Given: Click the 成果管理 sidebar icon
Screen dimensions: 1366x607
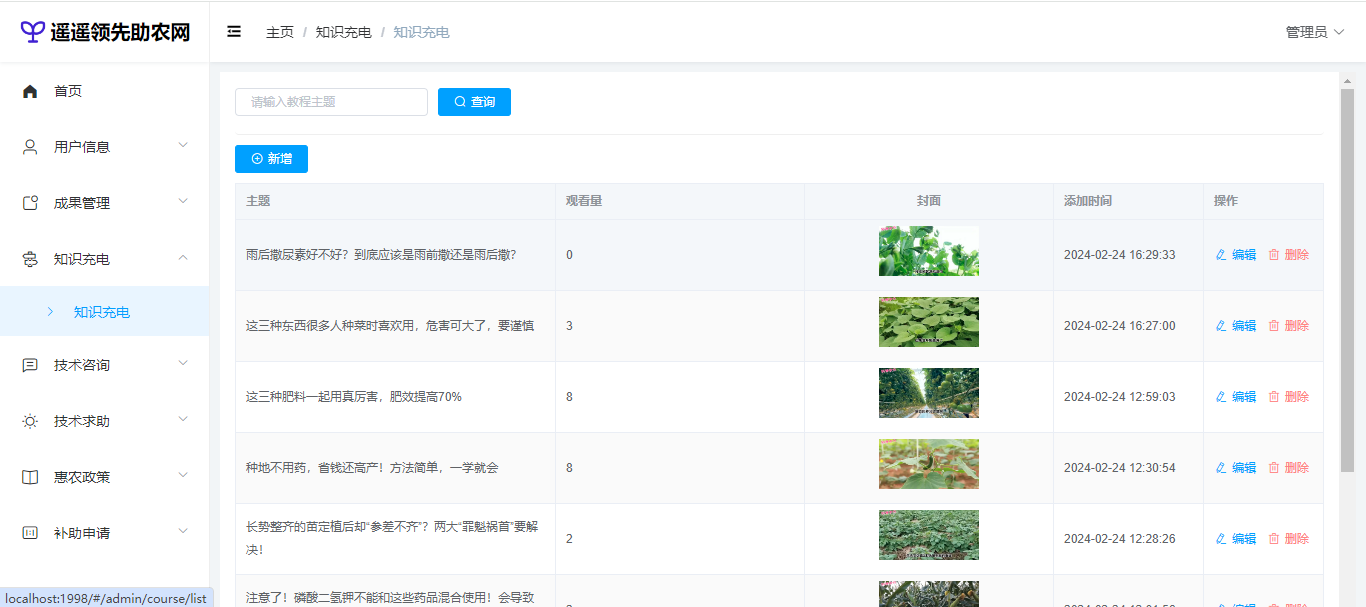Looking at the screenshot, I should pyautogui.click(x=30, y=203).
